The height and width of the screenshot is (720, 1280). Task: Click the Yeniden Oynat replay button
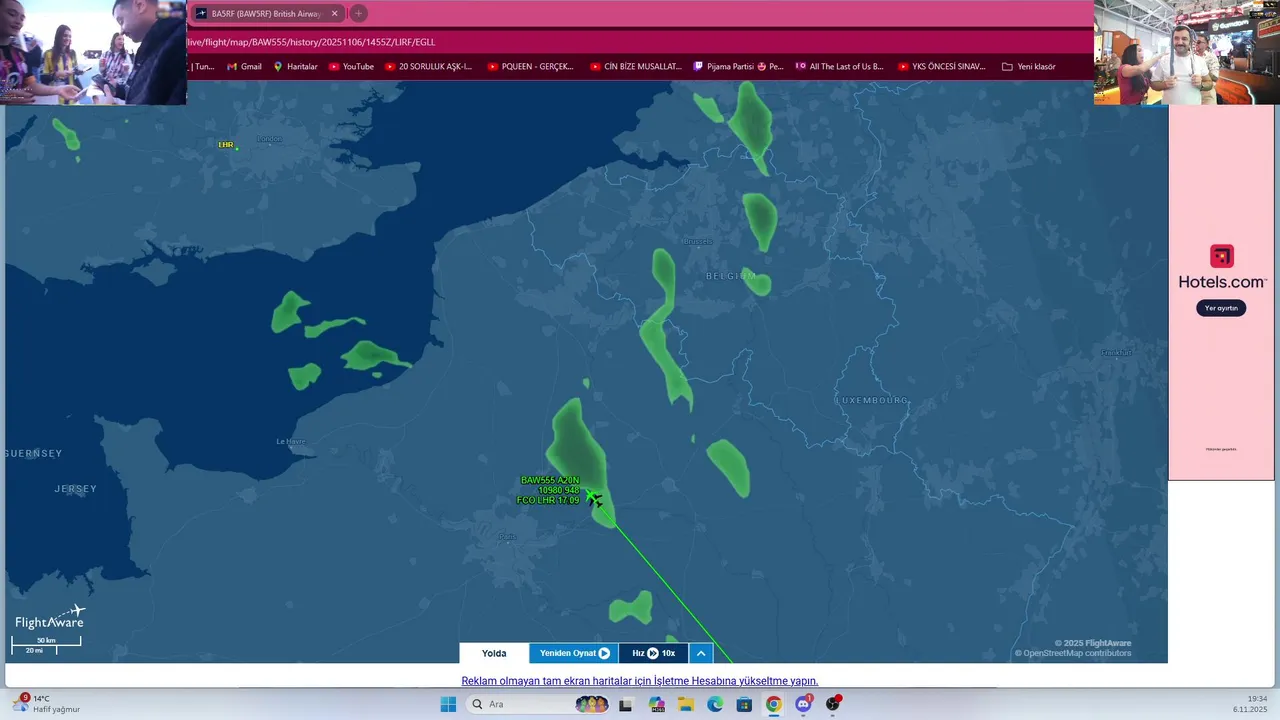574,653
